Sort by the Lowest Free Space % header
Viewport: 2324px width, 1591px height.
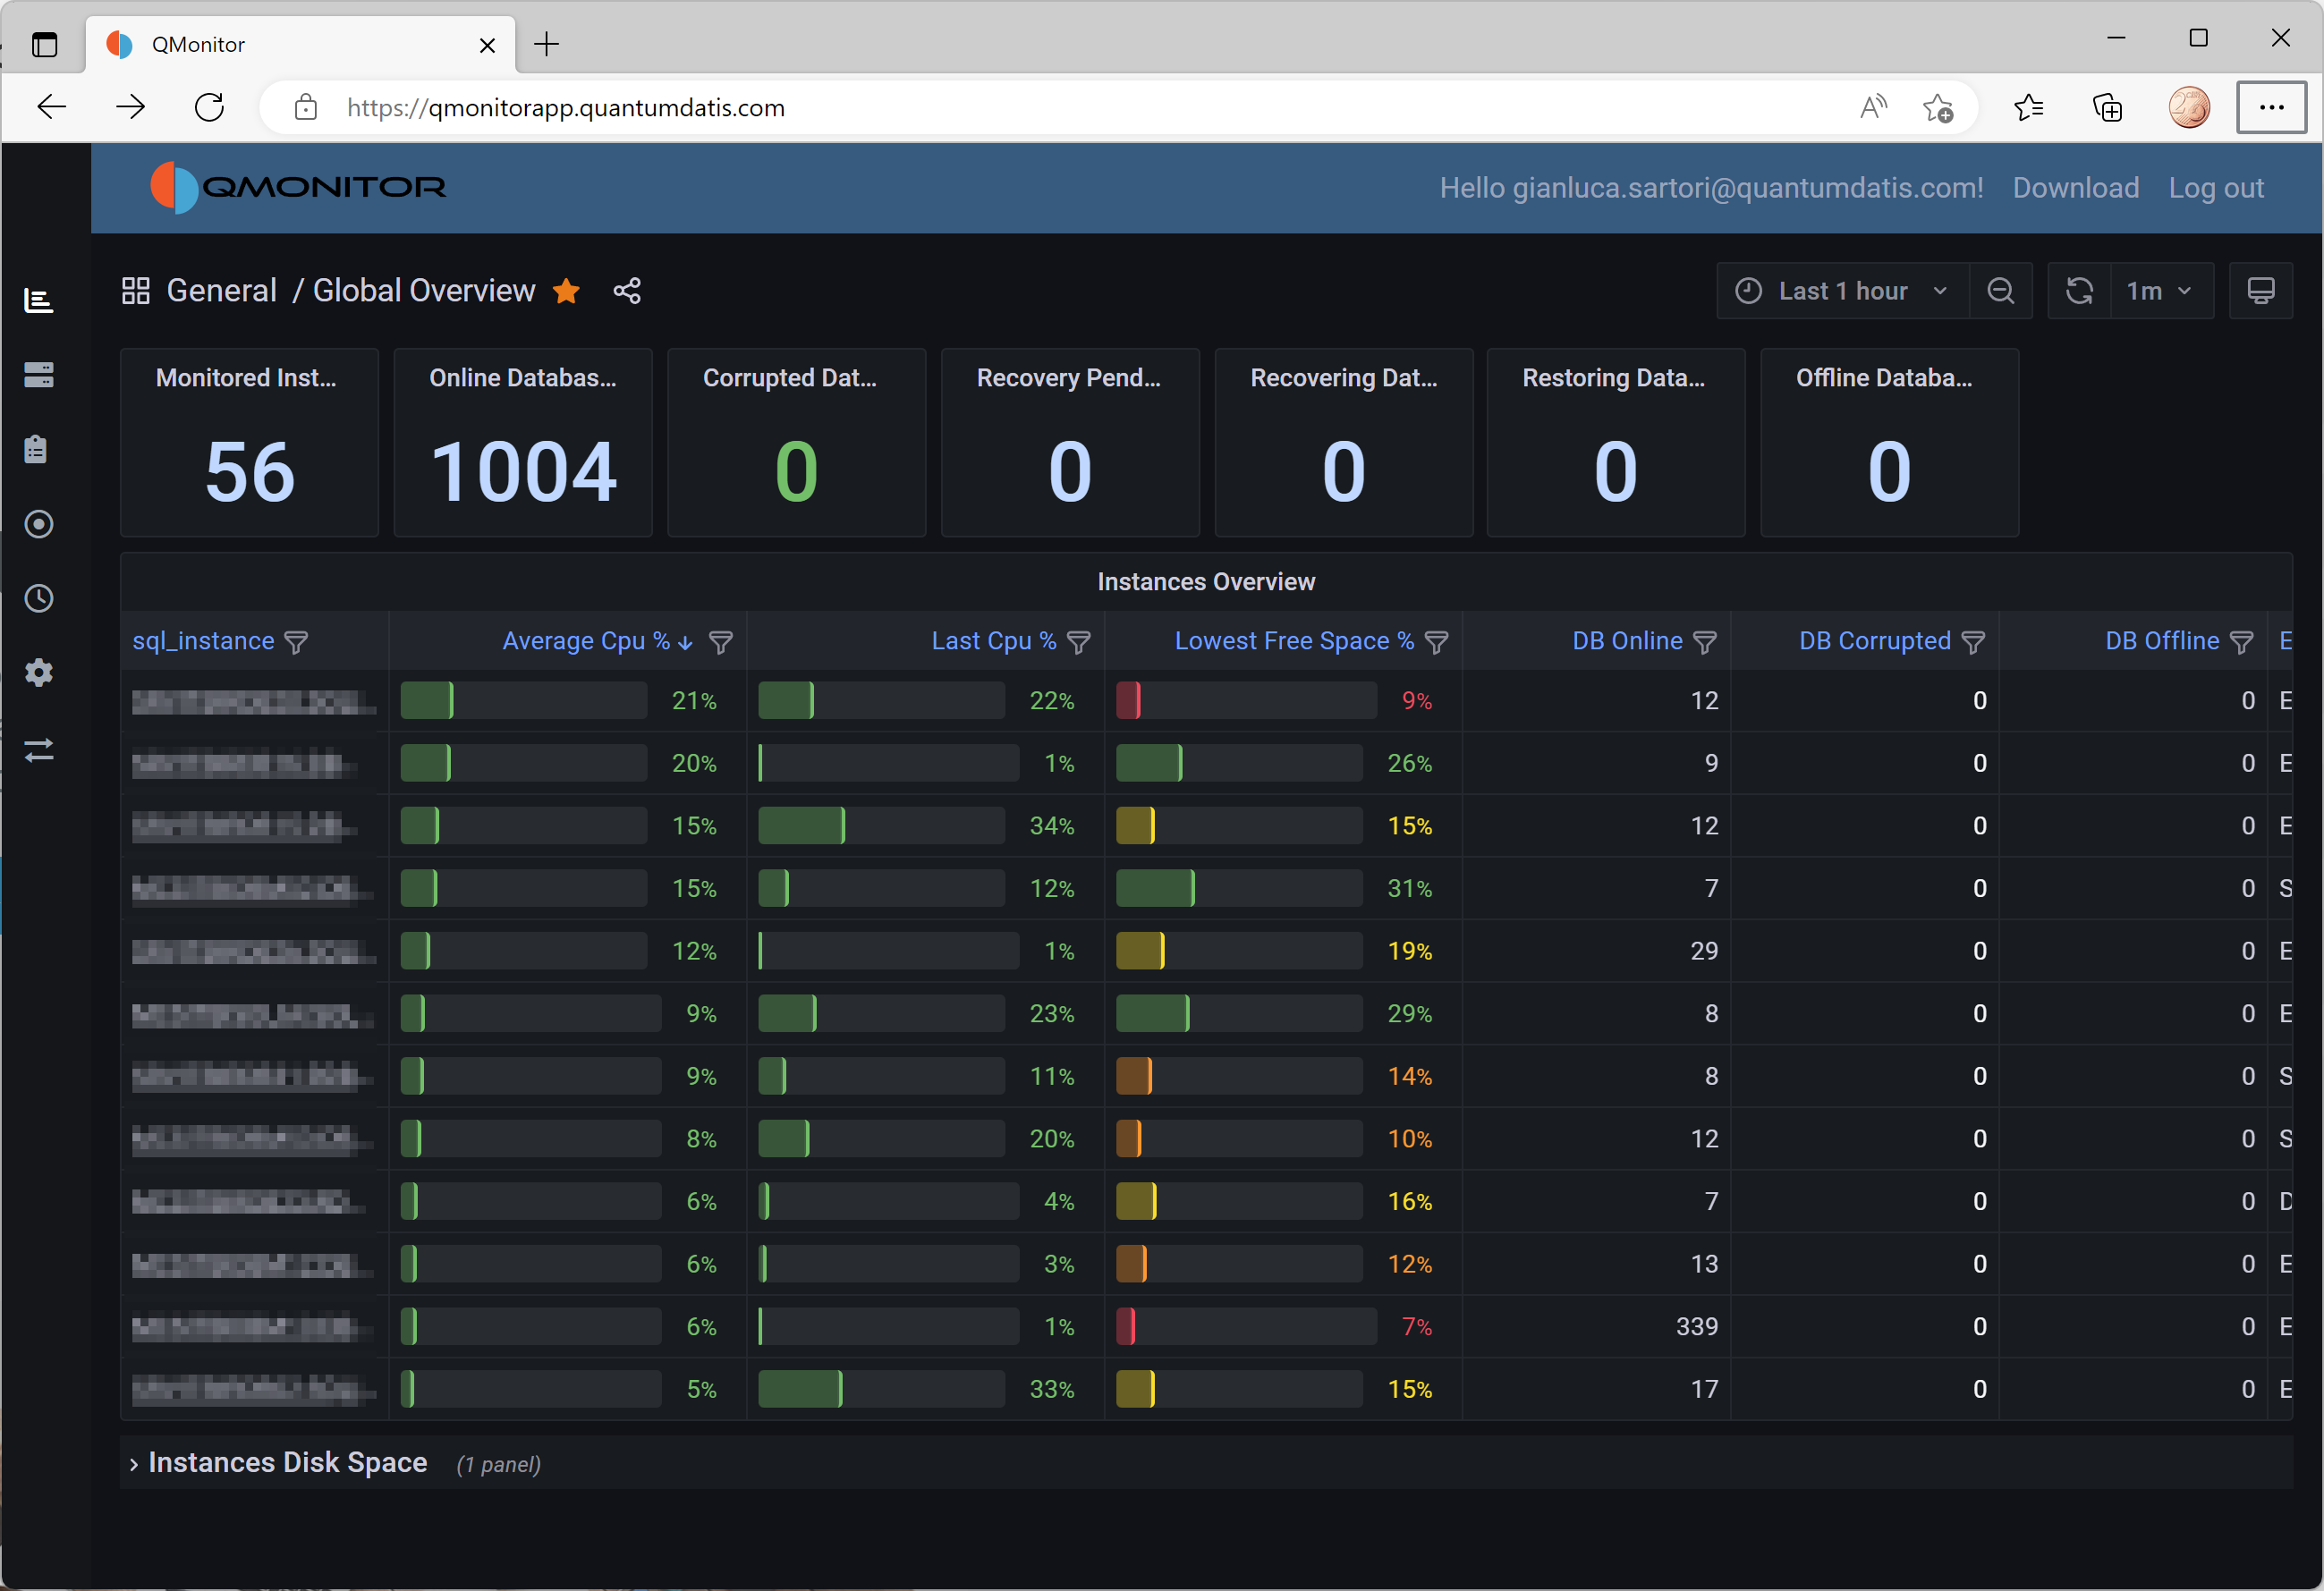(1293, 641)
